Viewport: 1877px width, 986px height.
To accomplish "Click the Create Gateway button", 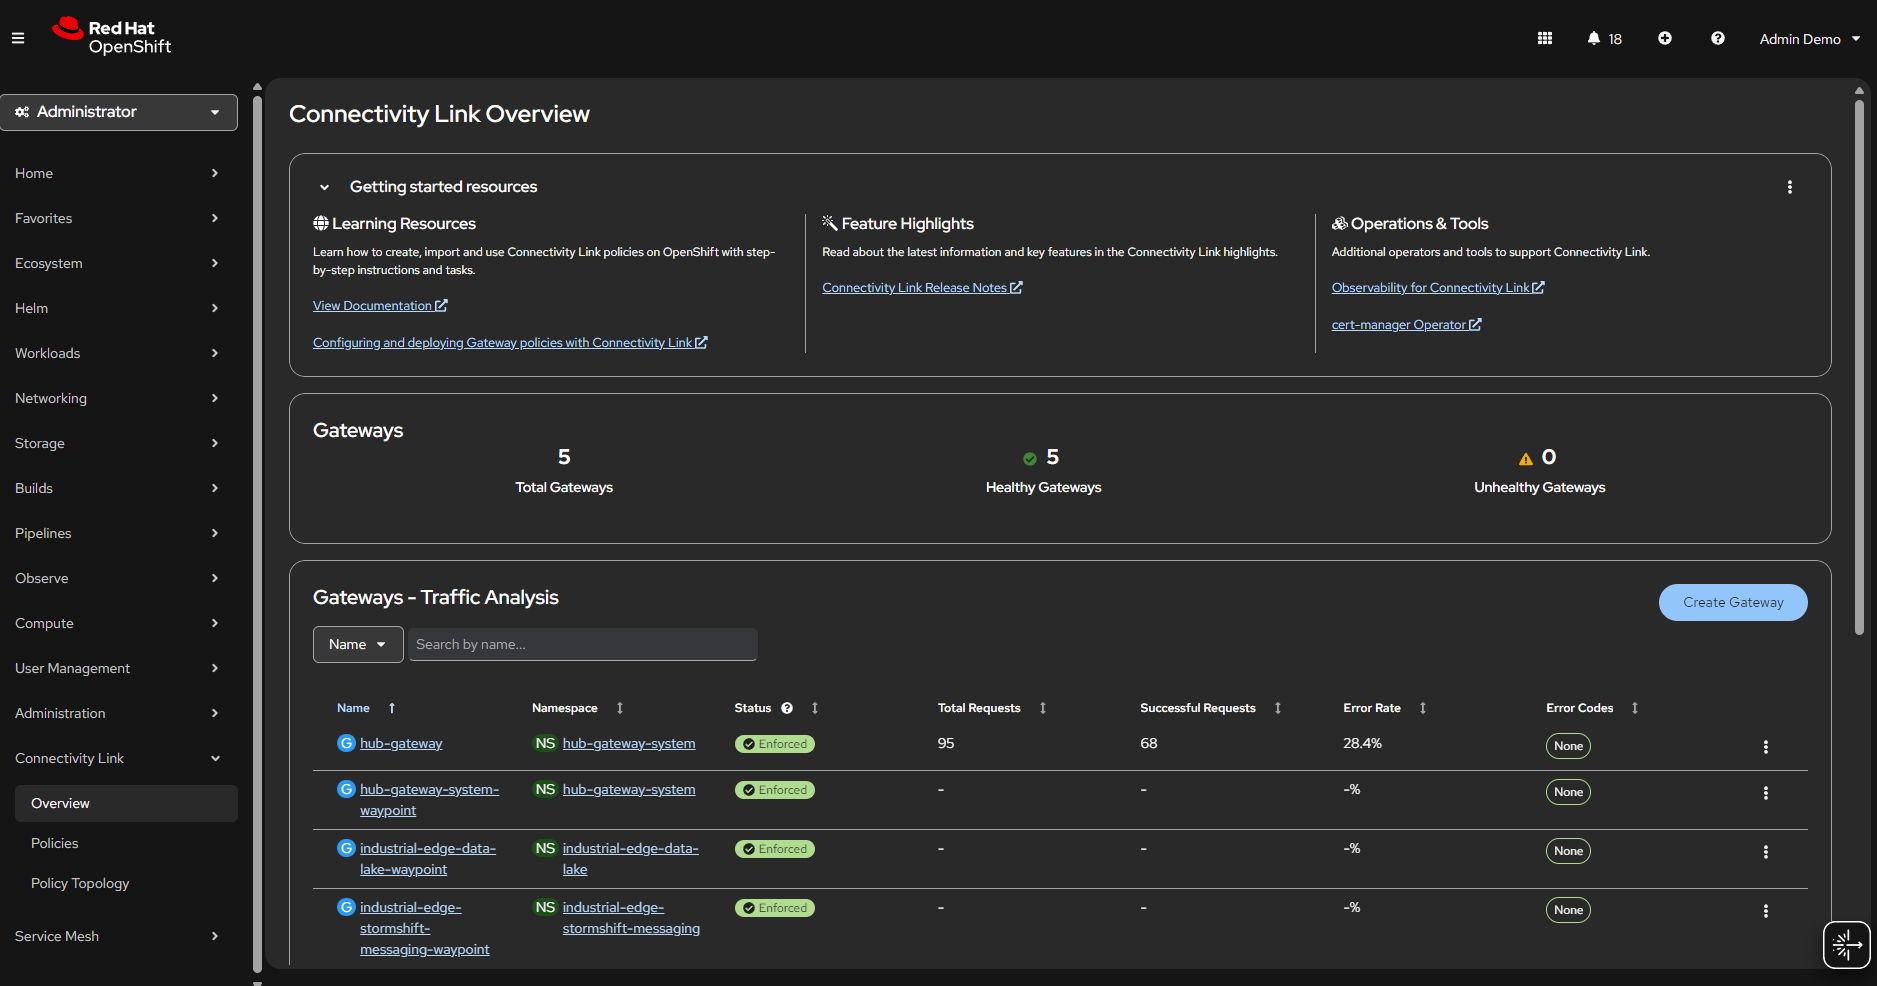I will (1733, 602).
